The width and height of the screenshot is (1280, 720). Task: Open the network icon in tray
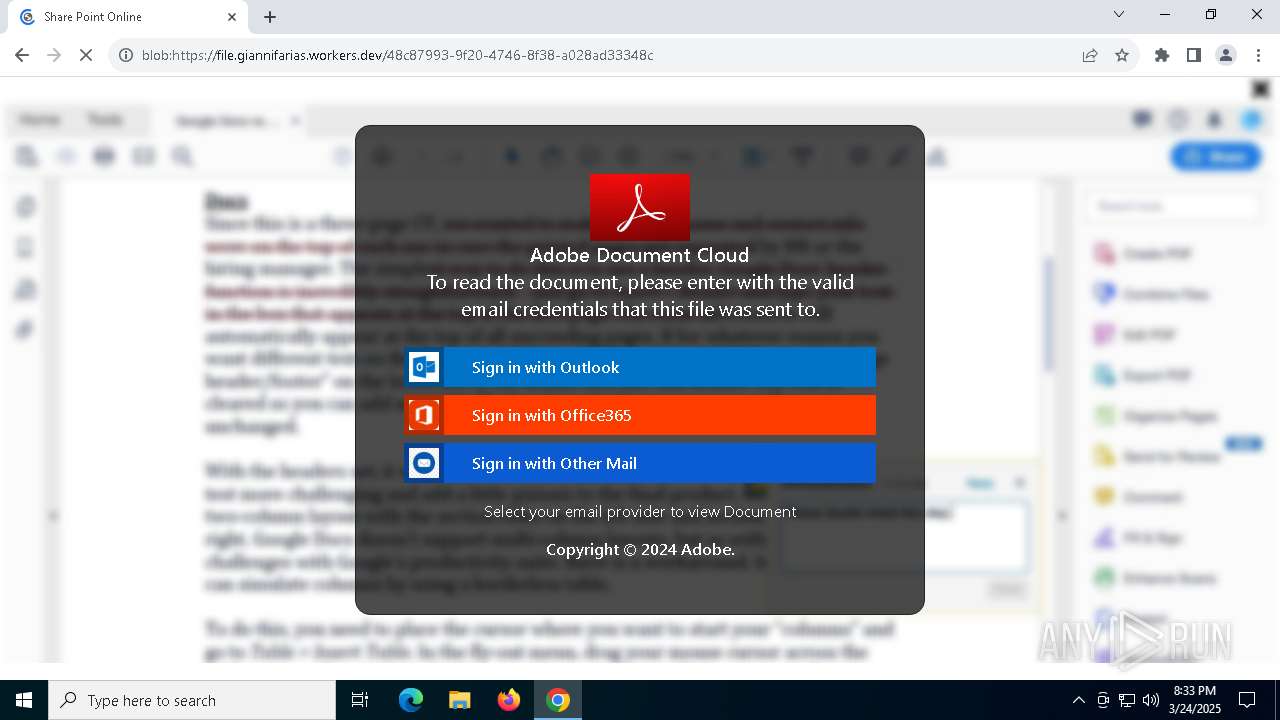click(1127, 700)
